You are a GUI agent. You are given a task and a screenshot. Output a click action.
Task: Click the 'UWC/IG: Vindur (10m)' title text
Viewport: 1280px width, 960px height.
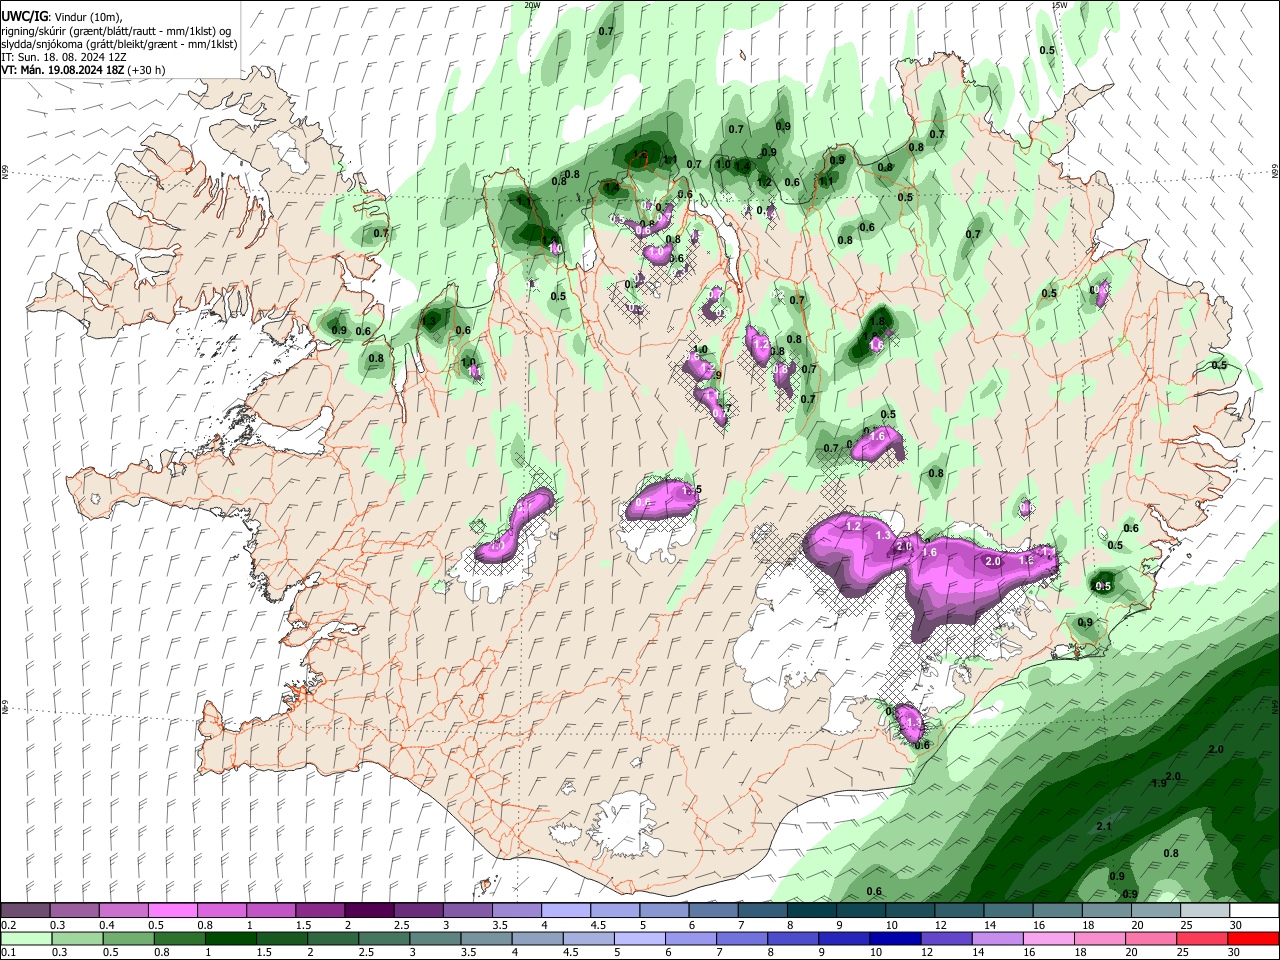click(62, 17)
